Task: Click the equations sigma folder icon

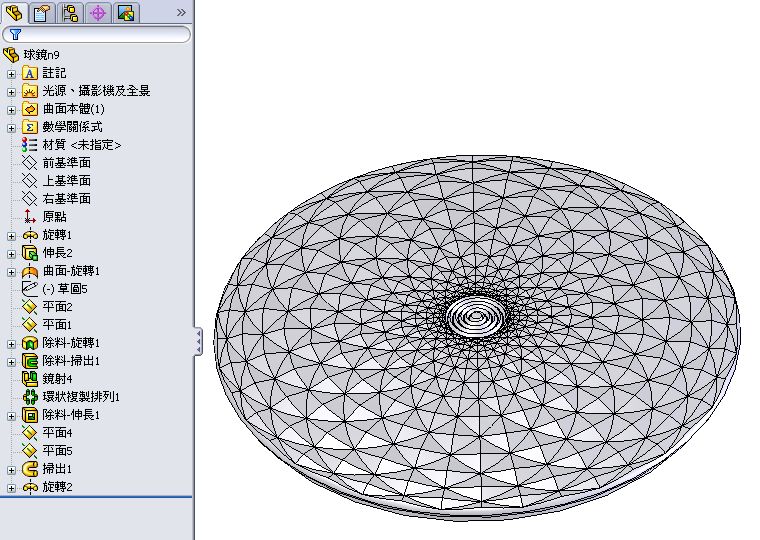Action: tap(30, 127)
